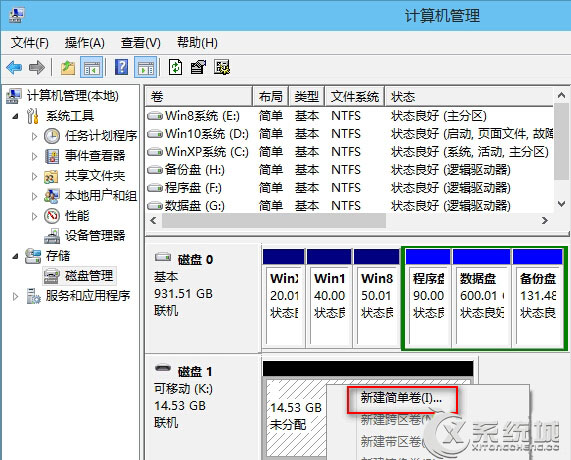Select the 程序盘 (F:) volume row
The height and width of the screenshot is (460, 571).
click(350, 188)
